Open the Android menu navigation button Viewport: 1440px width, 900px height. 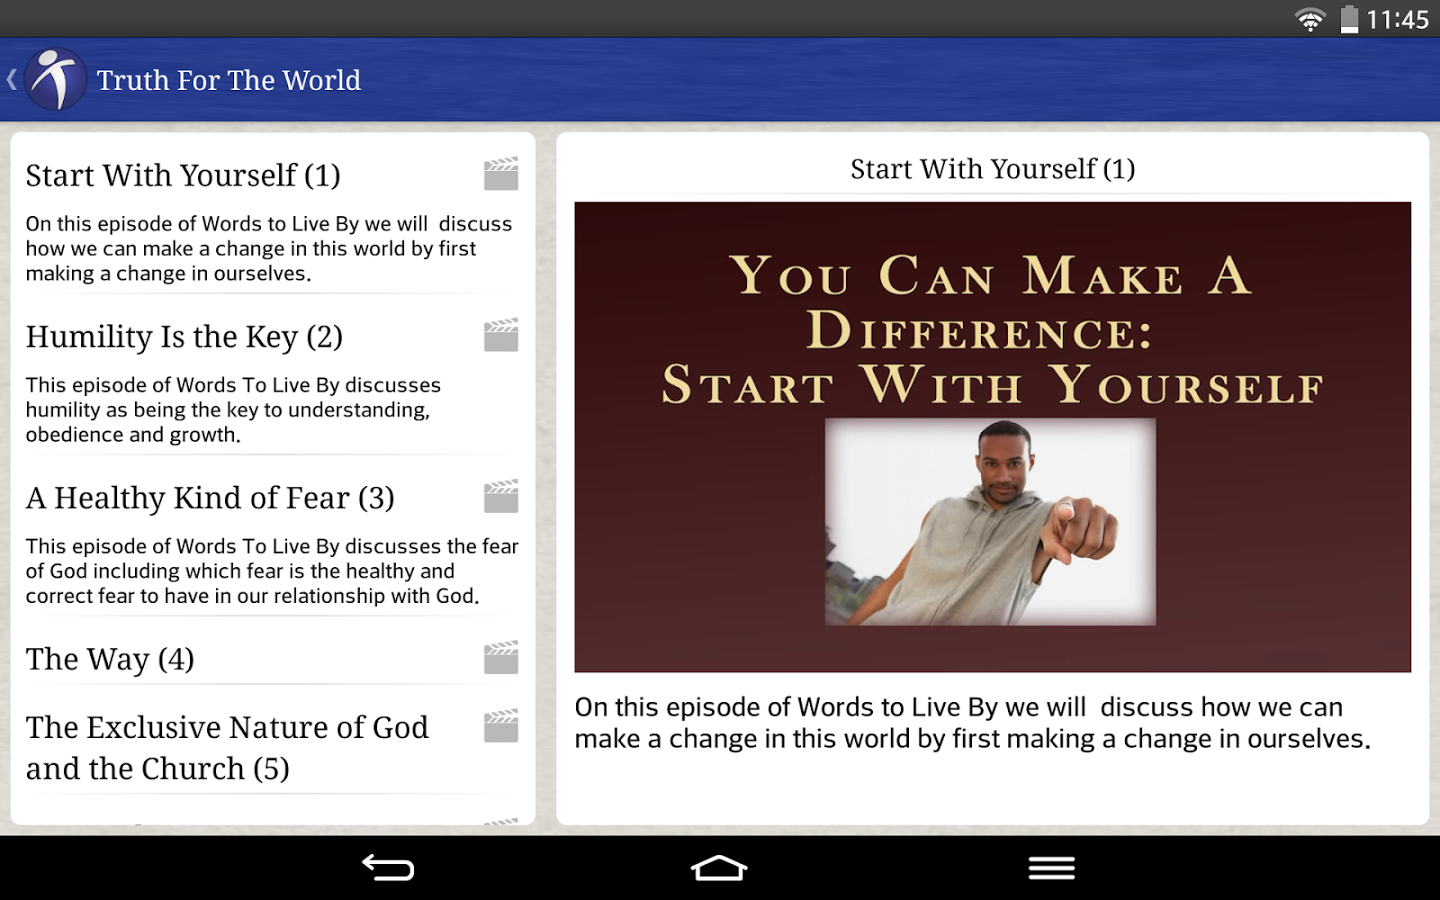1052,868
